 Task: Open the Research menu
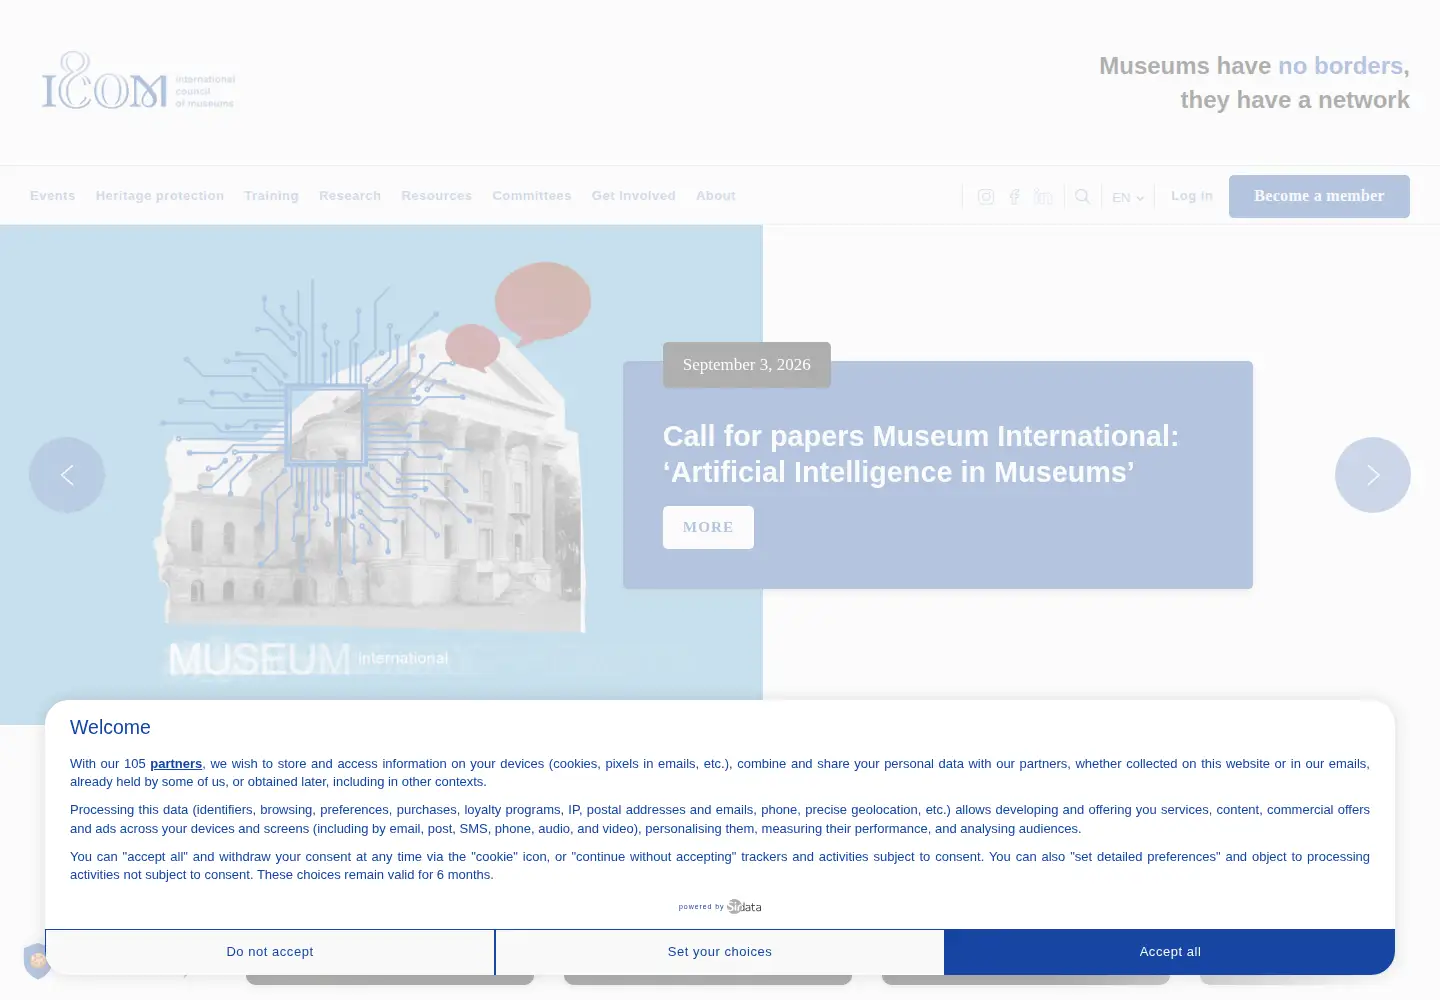(350, 196)
